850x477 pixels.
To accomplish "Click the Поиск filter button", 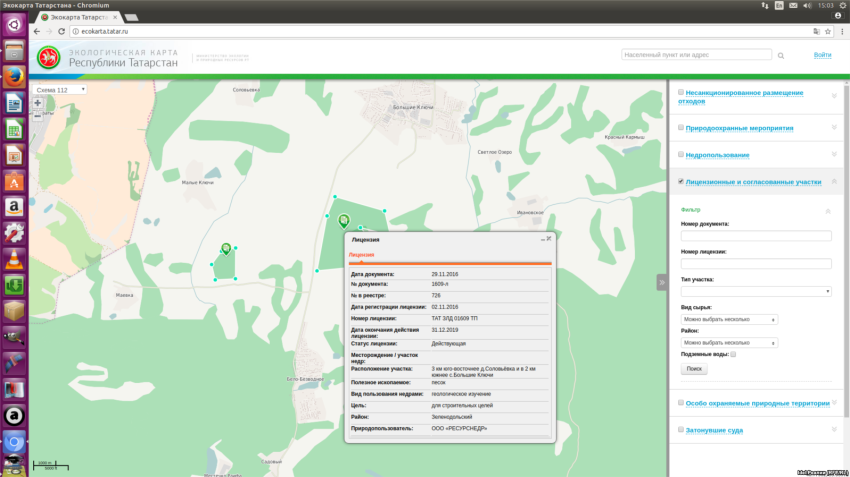I will coord(694,369).
